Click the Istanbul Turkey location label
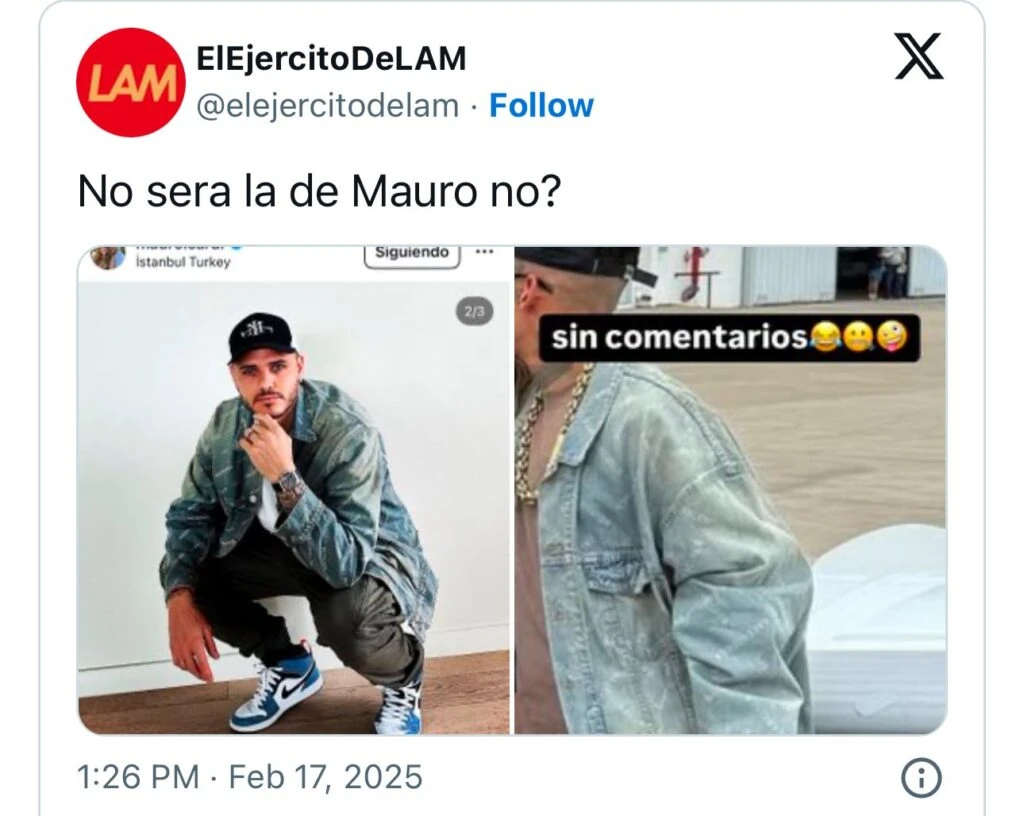The height and width of the screenshot is (816, 1024). (x=183, y=262)
